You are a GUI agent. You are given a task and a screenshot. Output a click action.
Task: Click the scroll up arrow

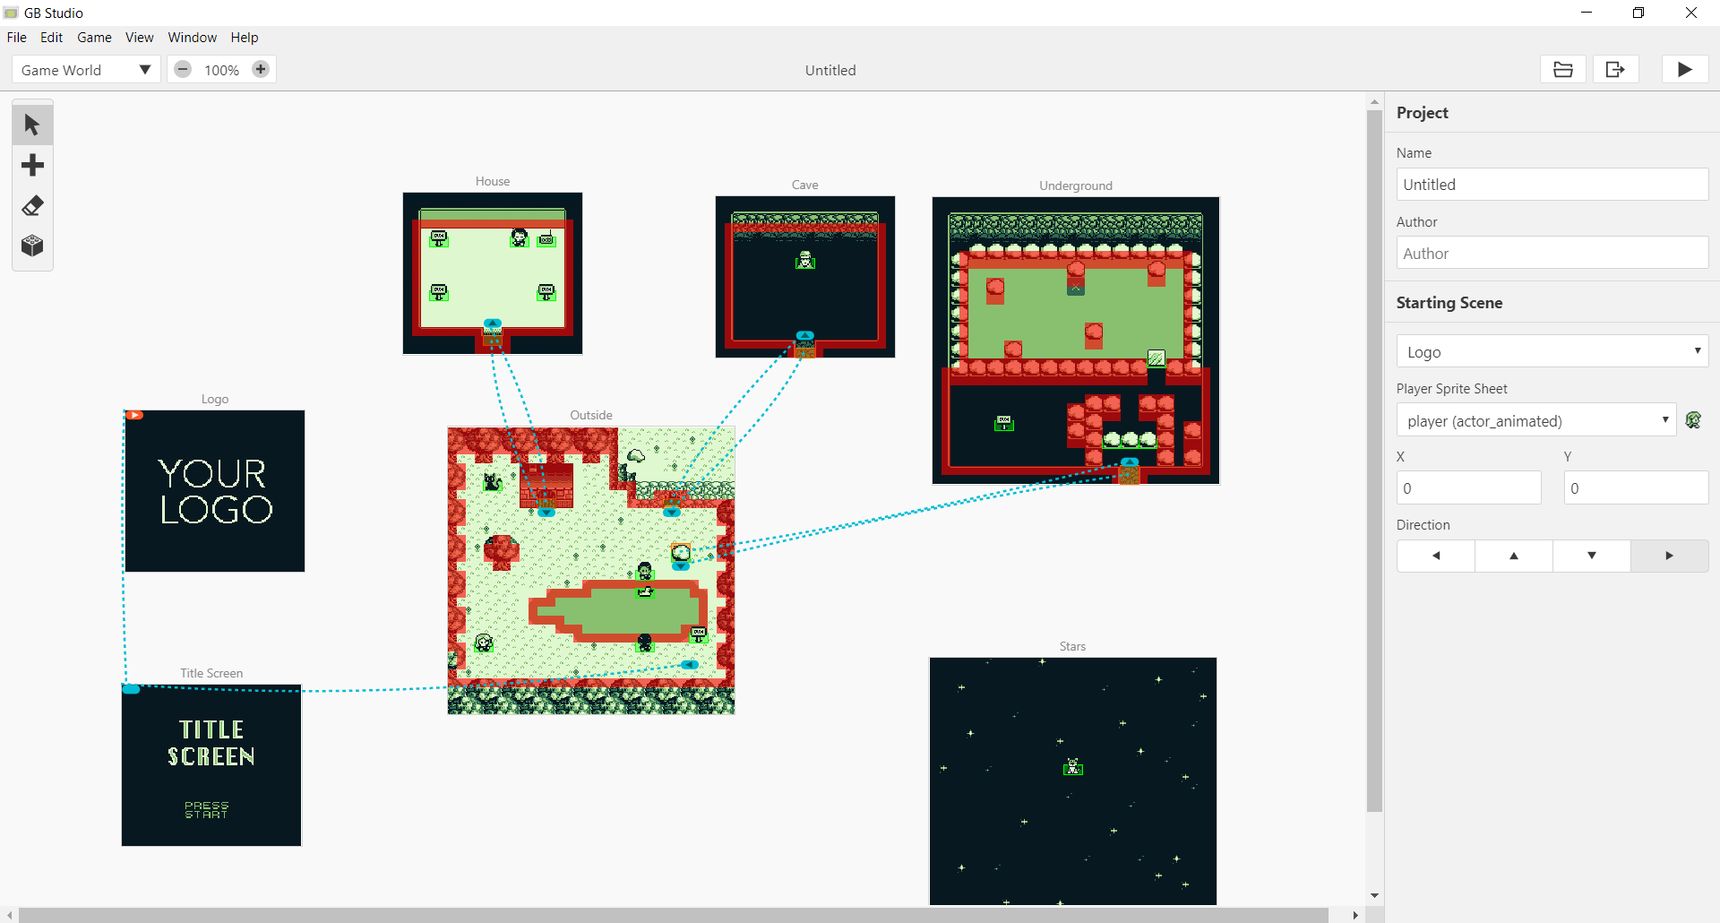(1375, 102)
